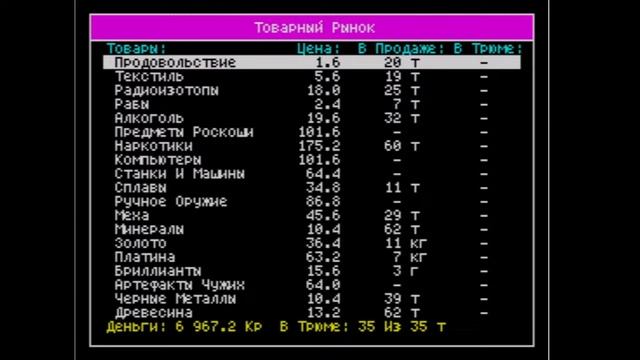
Task: Select the Продовольствие goods row
Action: 312,62
